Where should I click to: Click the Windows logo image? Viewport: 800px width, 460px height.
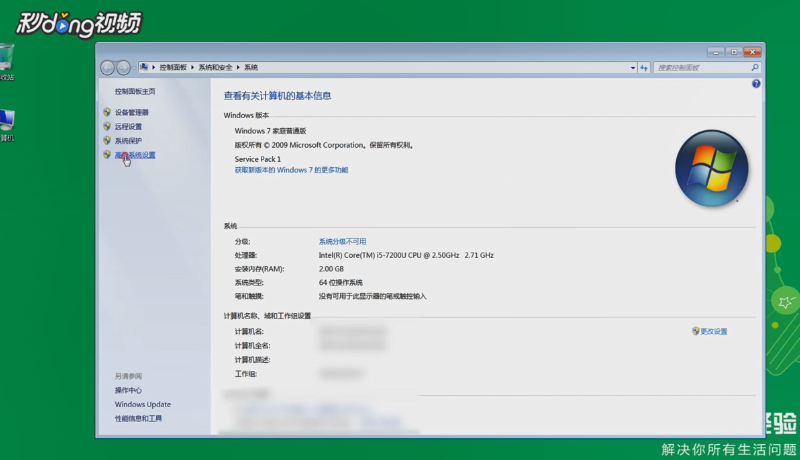pyautogui.click(x=711, y=168)
